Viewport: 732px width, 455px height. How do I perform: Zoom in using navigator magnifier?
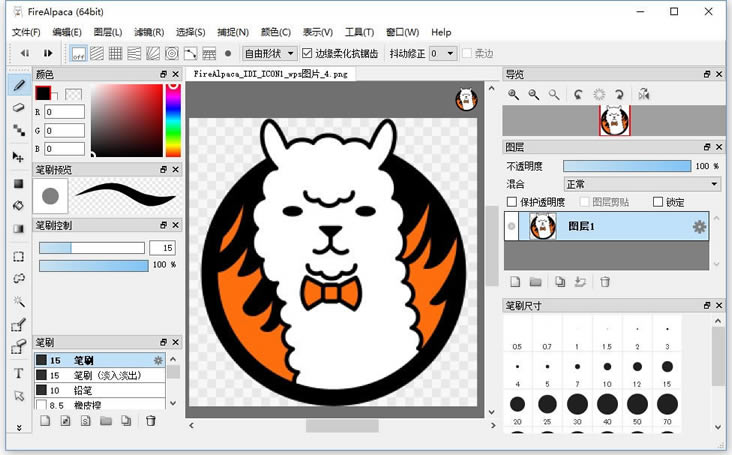point(514,95)
